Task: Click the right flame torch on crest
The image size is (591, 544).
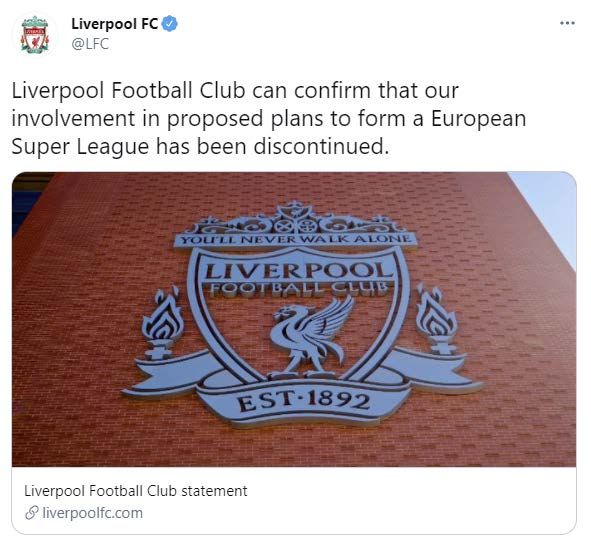Action: (x=437, y=320)
